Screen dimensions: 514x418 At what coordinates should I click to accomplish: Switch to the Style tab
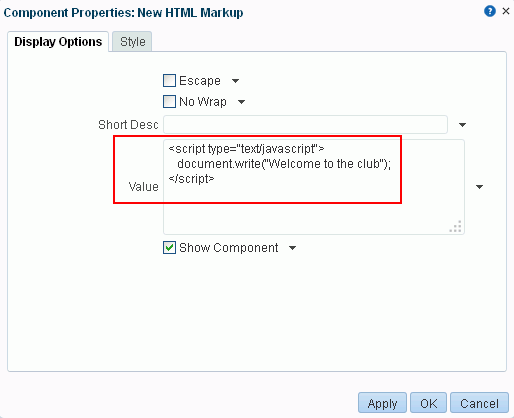pyautogui.click(x=132, y=42)
